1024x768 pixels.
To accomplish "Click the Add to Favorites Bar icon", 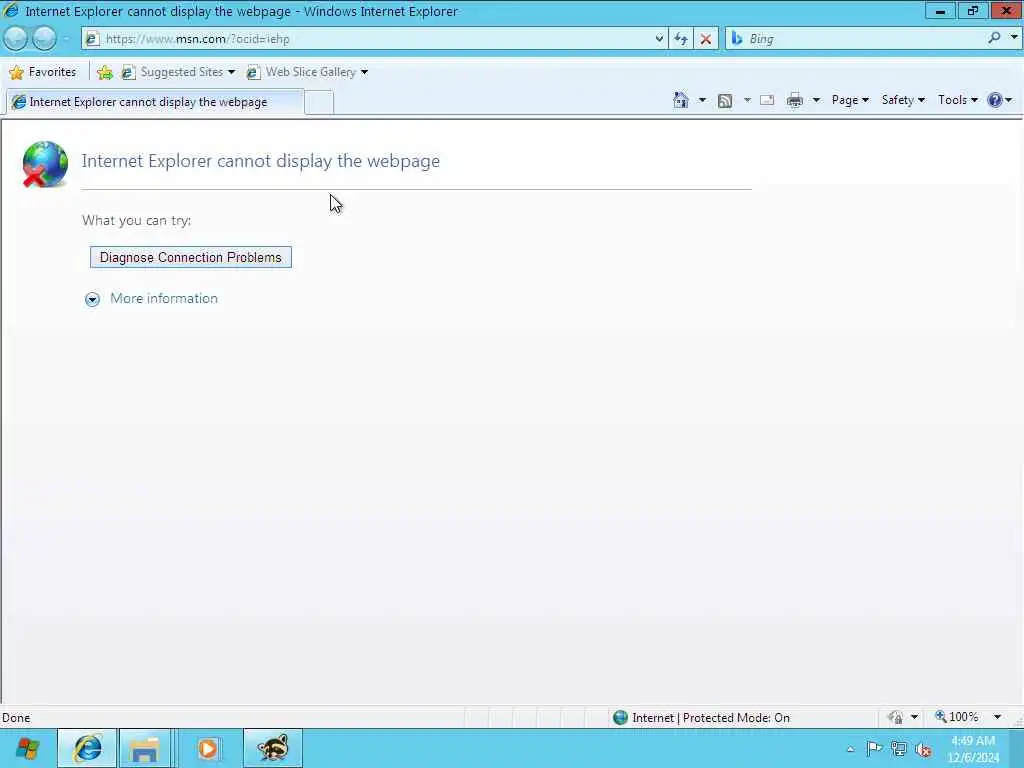I will [104, 72].
